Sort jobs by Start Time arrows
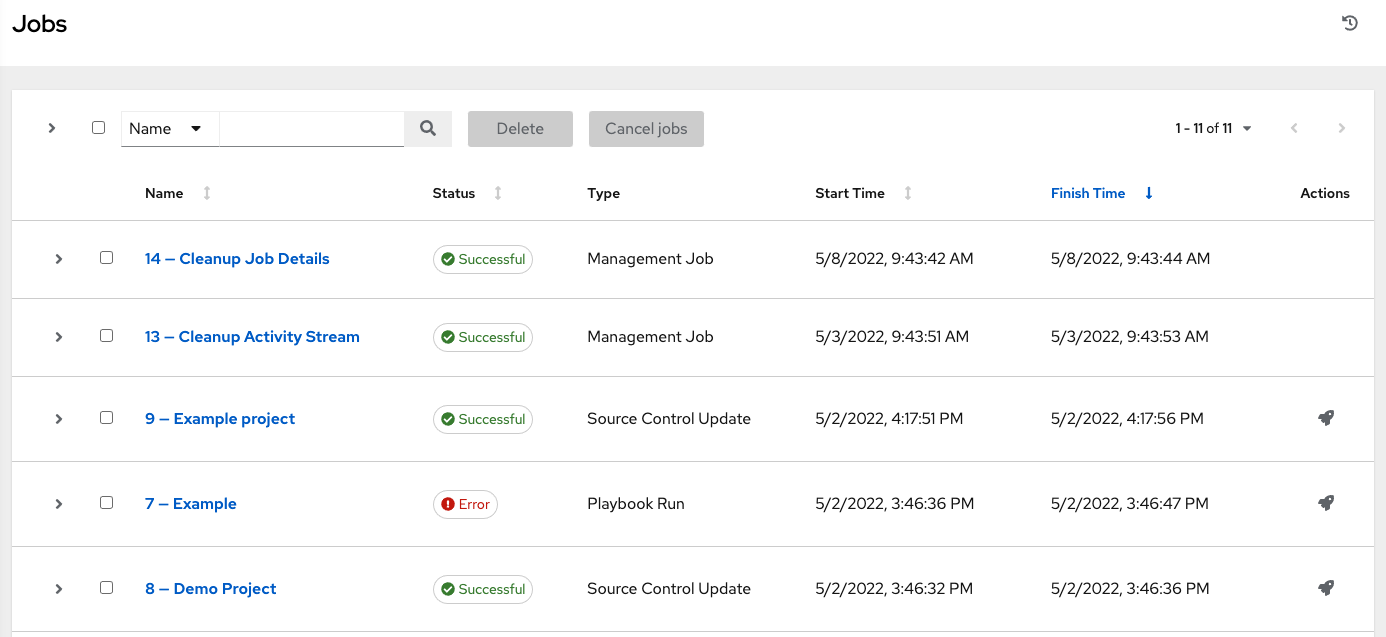The image size is (1386, 637). [x=907, y=192]
